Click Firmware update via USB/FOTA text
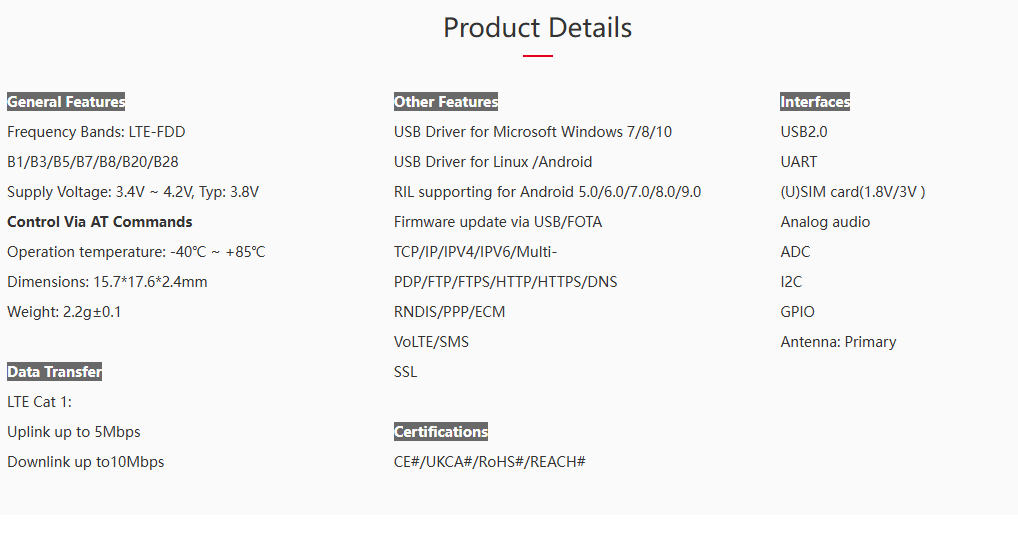Viewport: 1018px width, 541px height. 498,222
